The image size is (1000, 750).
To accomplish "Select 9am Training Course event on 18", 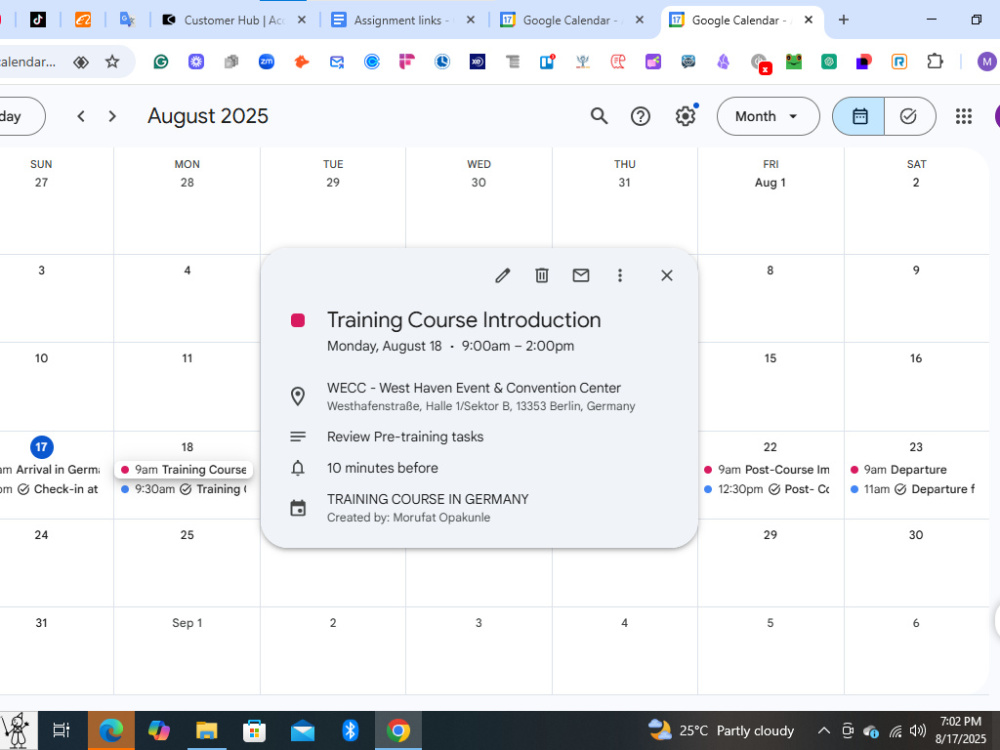I will tap(184, 470).
